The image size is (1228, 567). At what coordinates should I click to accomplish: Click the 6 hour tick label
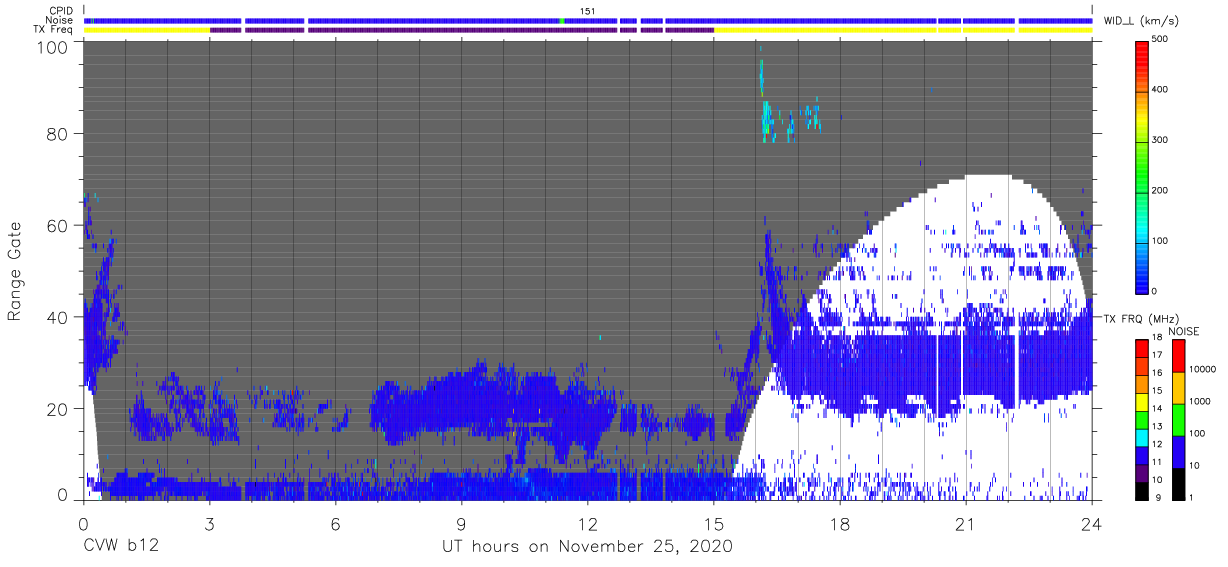(335, 524)
